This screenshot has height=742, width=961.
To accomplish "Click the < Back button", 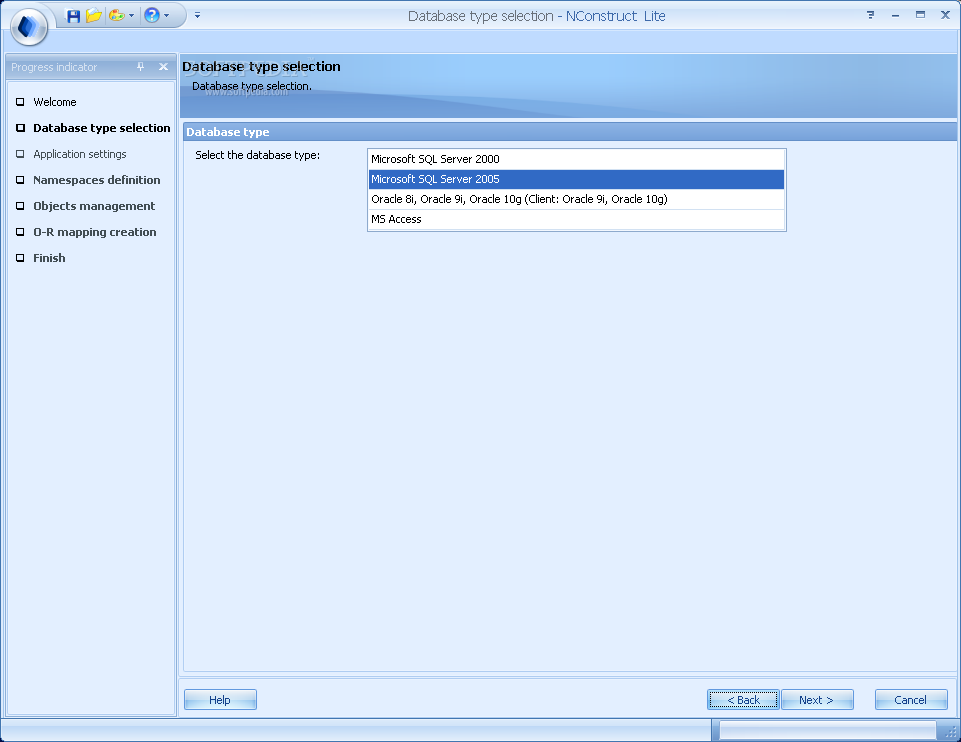I will 743,700.
